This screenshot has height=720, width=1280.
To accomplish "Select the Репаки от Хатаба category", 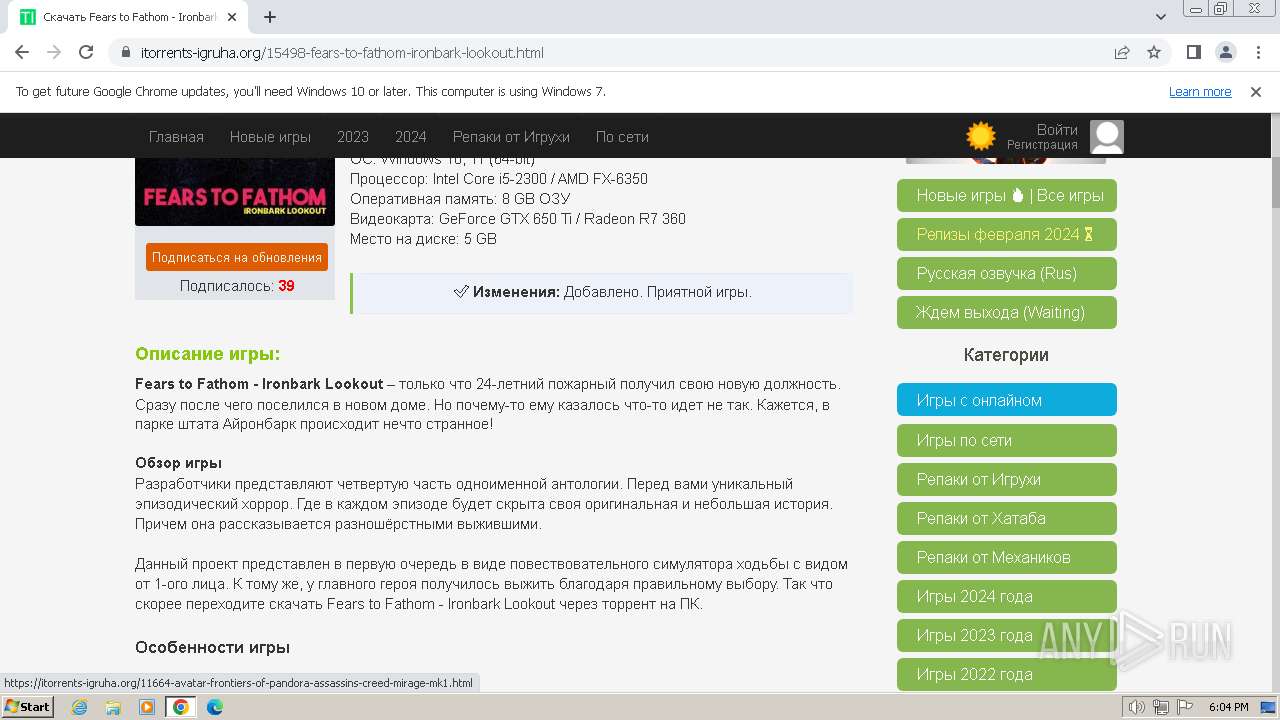I will pyautogui.click(x=1007, y=518).
